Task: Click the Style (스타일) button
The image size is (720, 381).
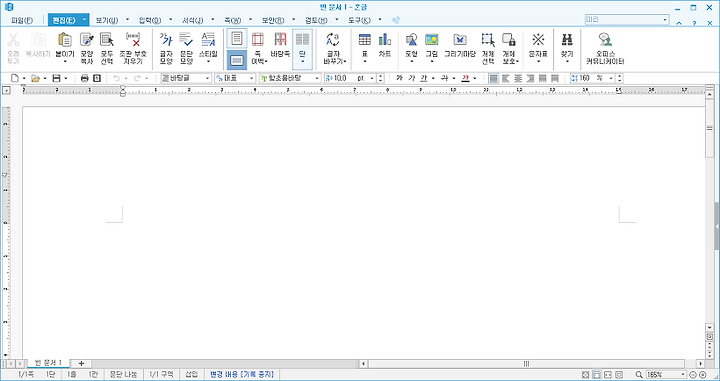Action: 208,47
